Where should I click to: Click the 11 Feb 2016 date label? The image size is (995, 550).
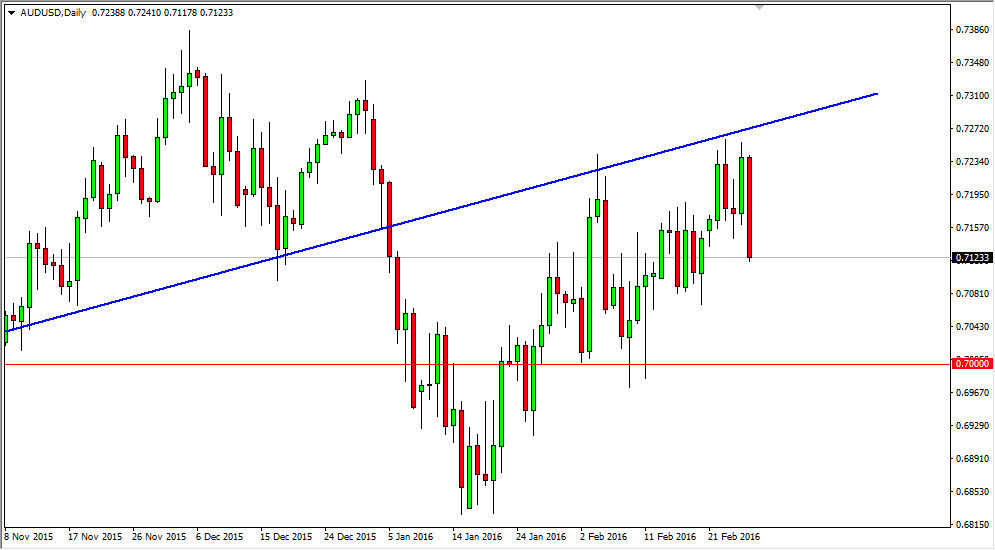[x=670, y=537]
